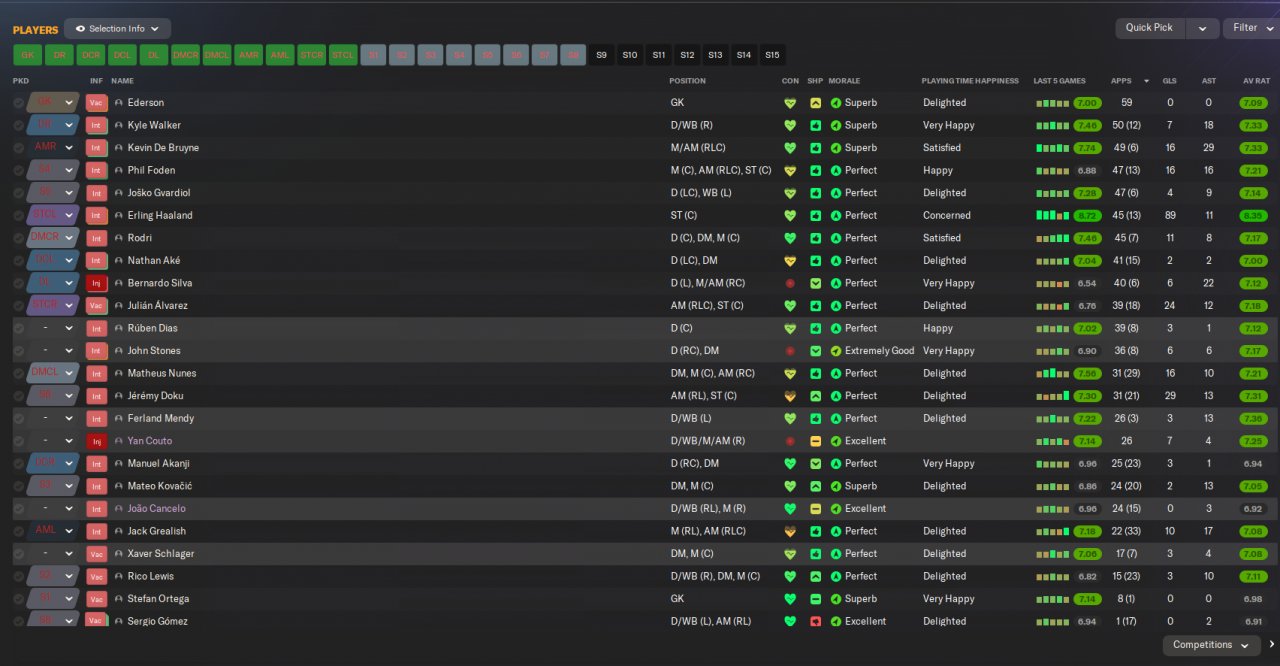
Task: Open Kevin De Bruyne's player name link
Action: click(x=163, y=148)
